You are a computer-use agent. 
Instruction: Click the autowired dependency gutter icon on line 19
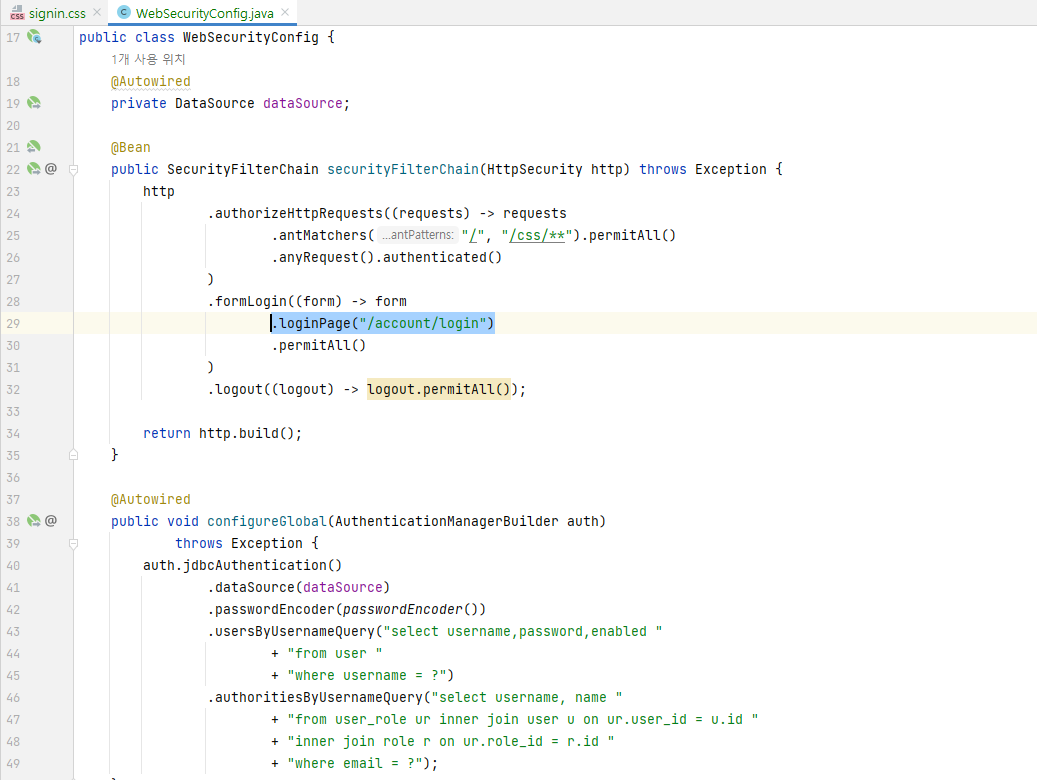pyautogui.click(x=34, y=103)
